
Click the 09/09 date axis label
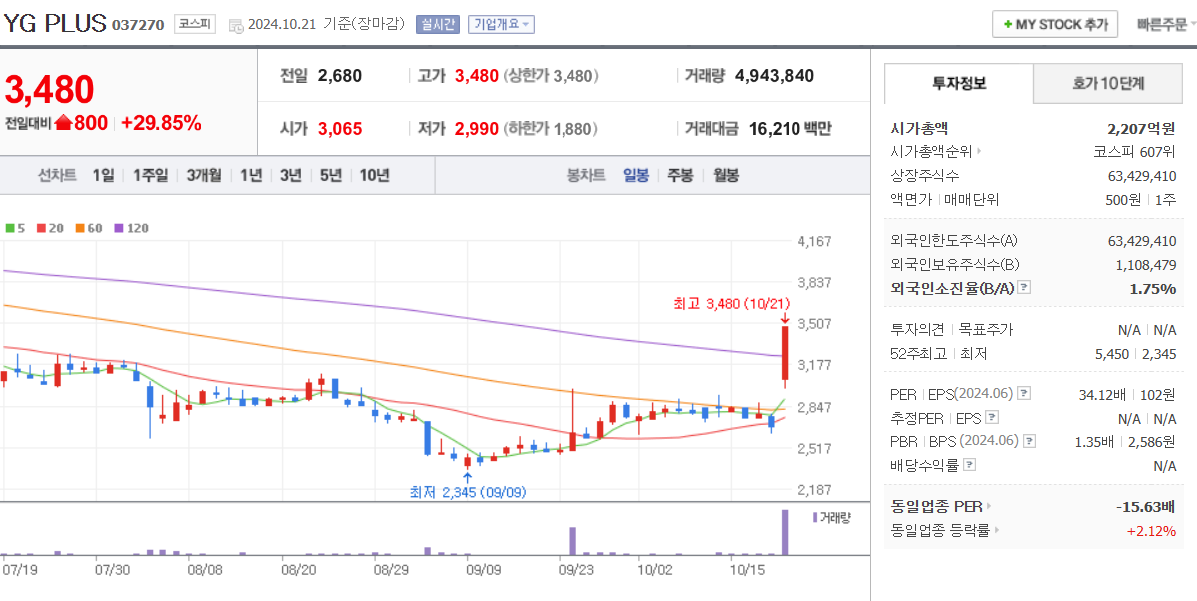[x=484, y=569]
